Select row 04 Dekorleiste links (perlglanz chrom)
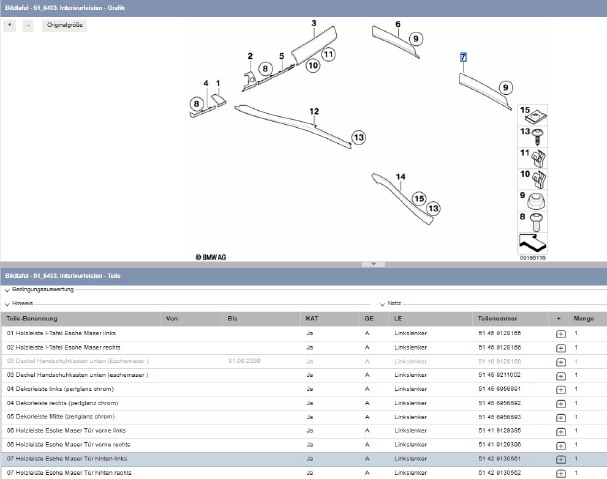The width and height of the screenshot is (607, 479). click(304, 389)
